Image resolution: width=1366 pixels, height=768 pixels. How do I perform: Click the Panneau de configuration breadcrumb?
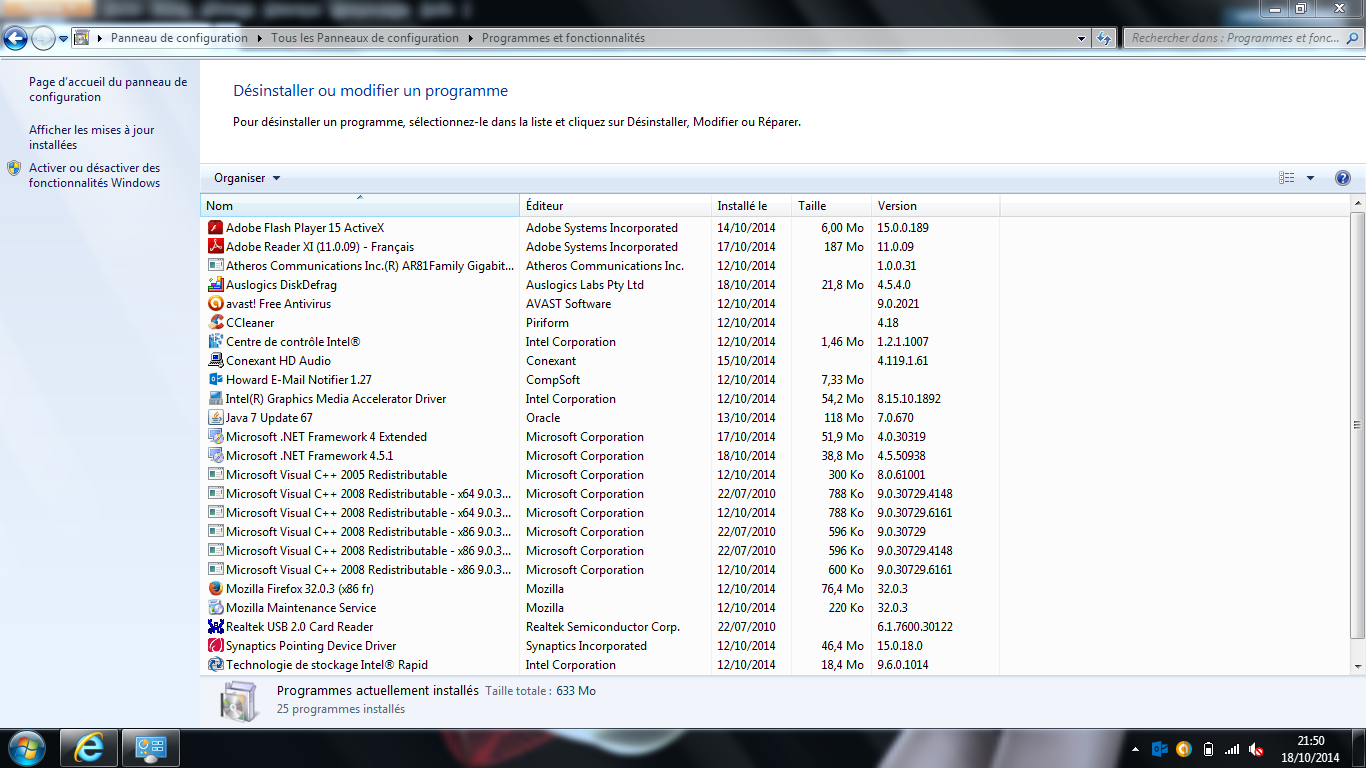tap(179, 38)
